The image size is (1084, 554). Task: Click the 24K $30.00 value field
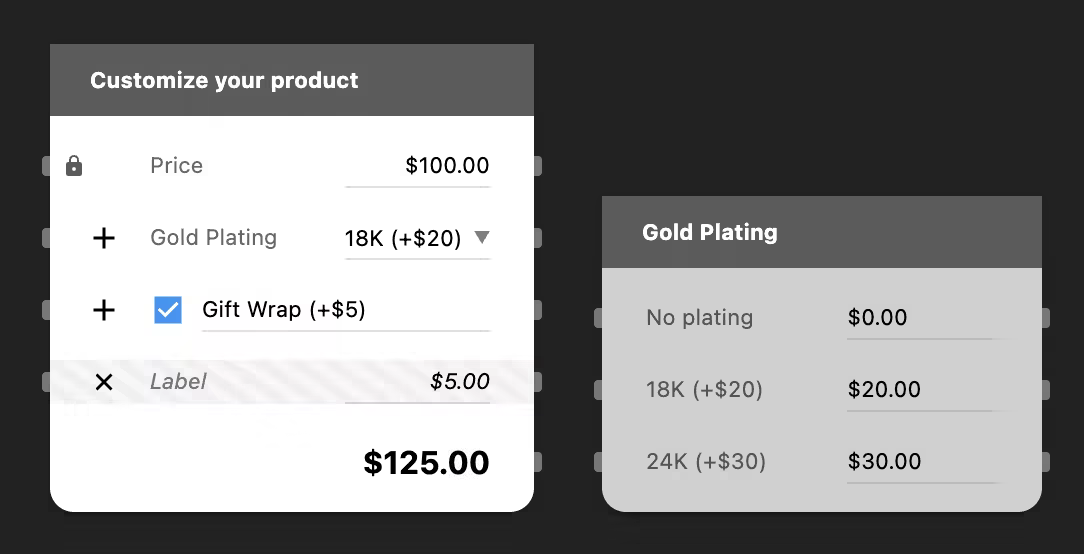pyautogui.click(x=920, y=462)
